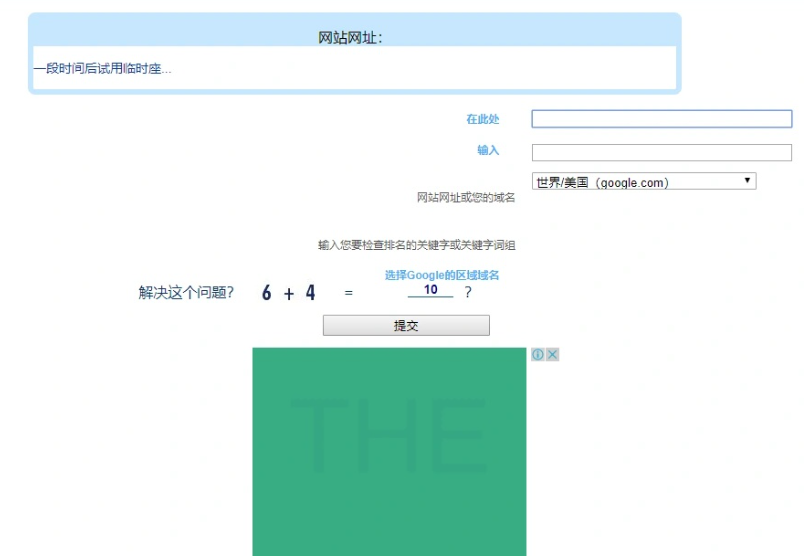Close the ad with the X icon
The width and height of the screenshot is (804, 556).
[552, 354]
